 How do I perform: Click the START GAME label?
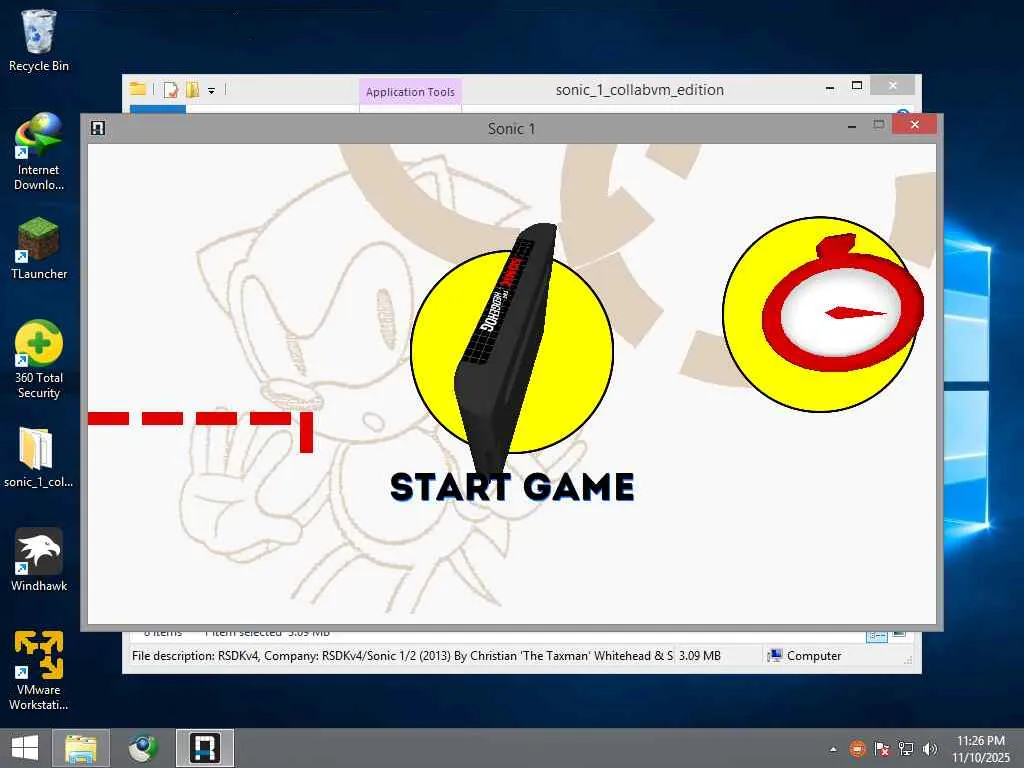tap(512, 487)
